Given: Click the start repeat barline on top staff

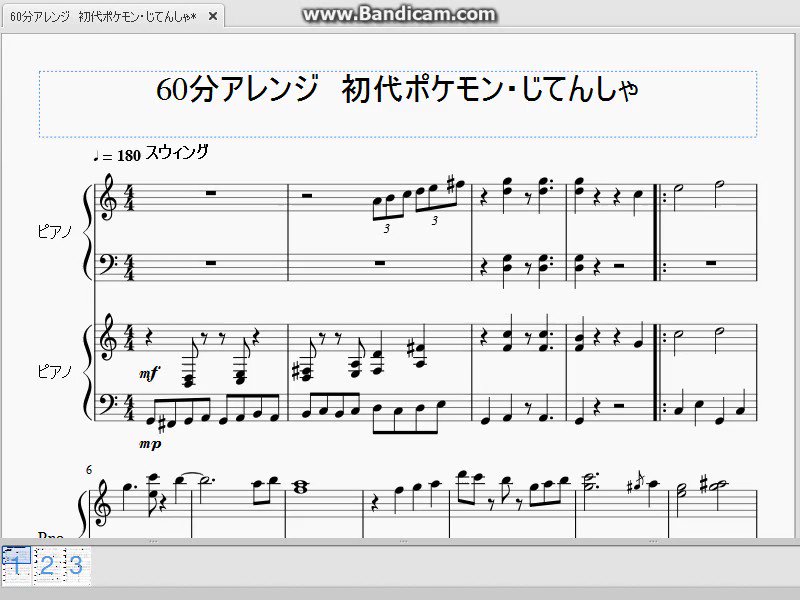Looking at the screenshot, I should pyautogui.click(x=660, y=197).
